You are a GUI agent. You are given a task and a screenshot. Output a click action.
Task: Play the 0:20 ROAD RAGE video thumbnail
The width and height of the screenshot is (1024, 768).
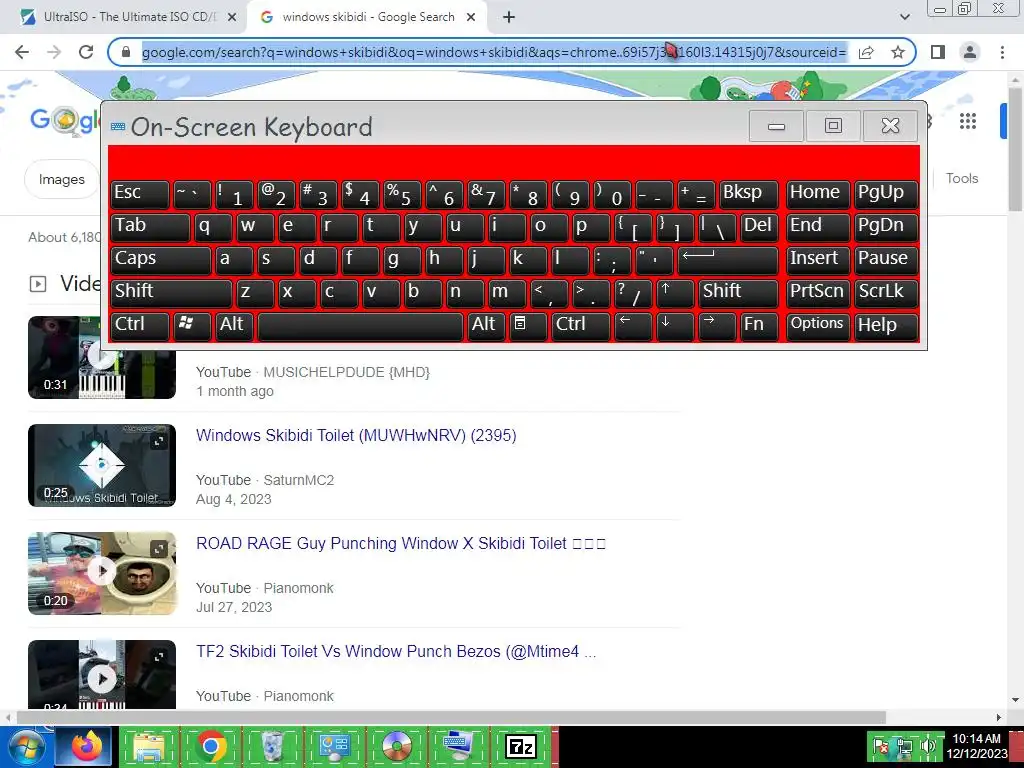102,573
